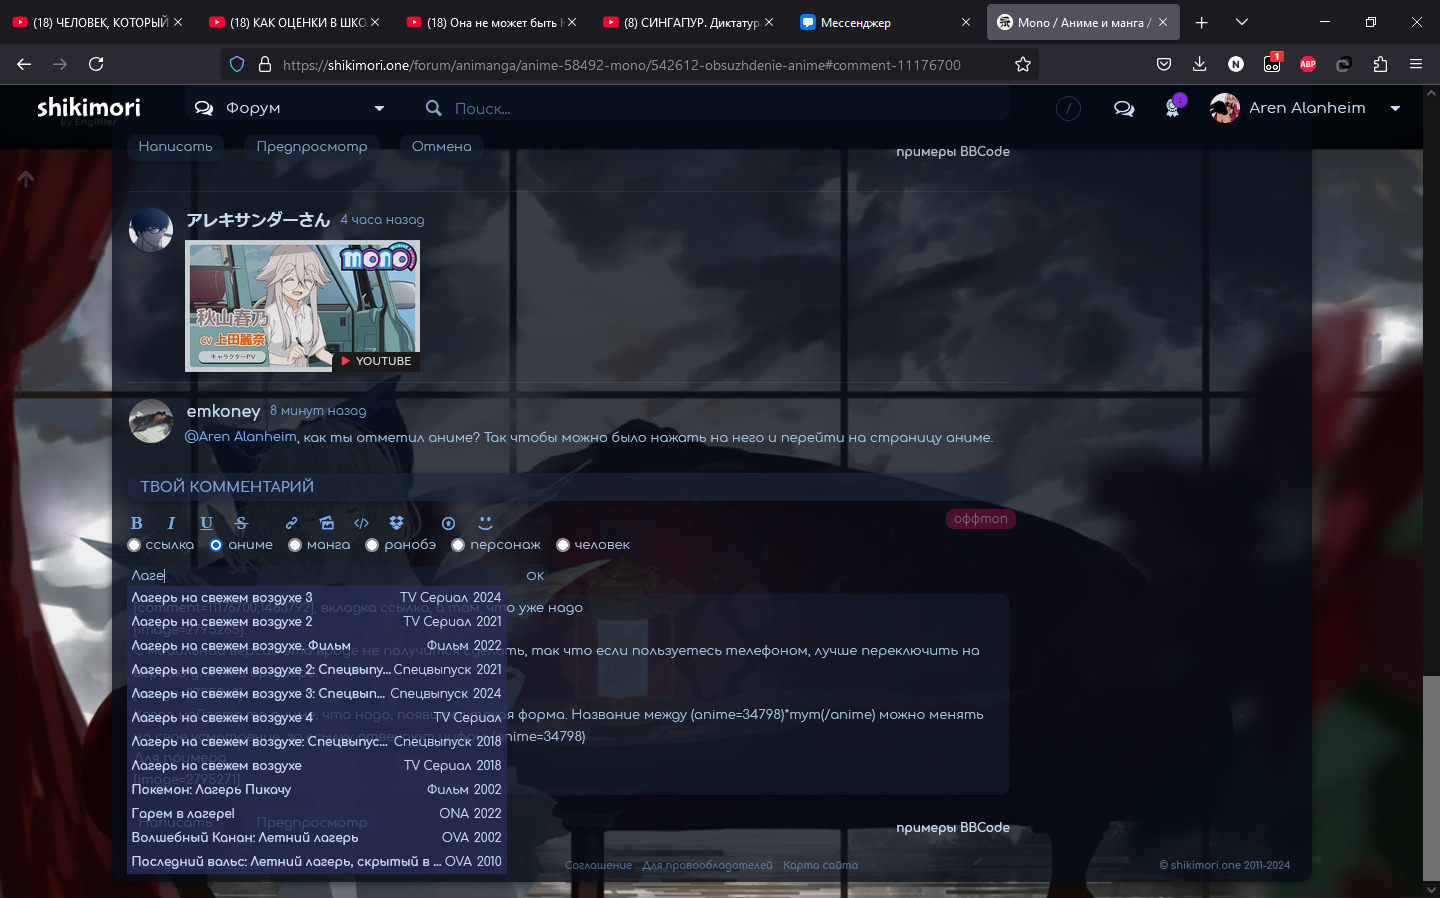Image resolution: width=1440 pixels, height=898 pixels.
Task: Switch to 'Она не может быть' tab
Action: [492, 22]
